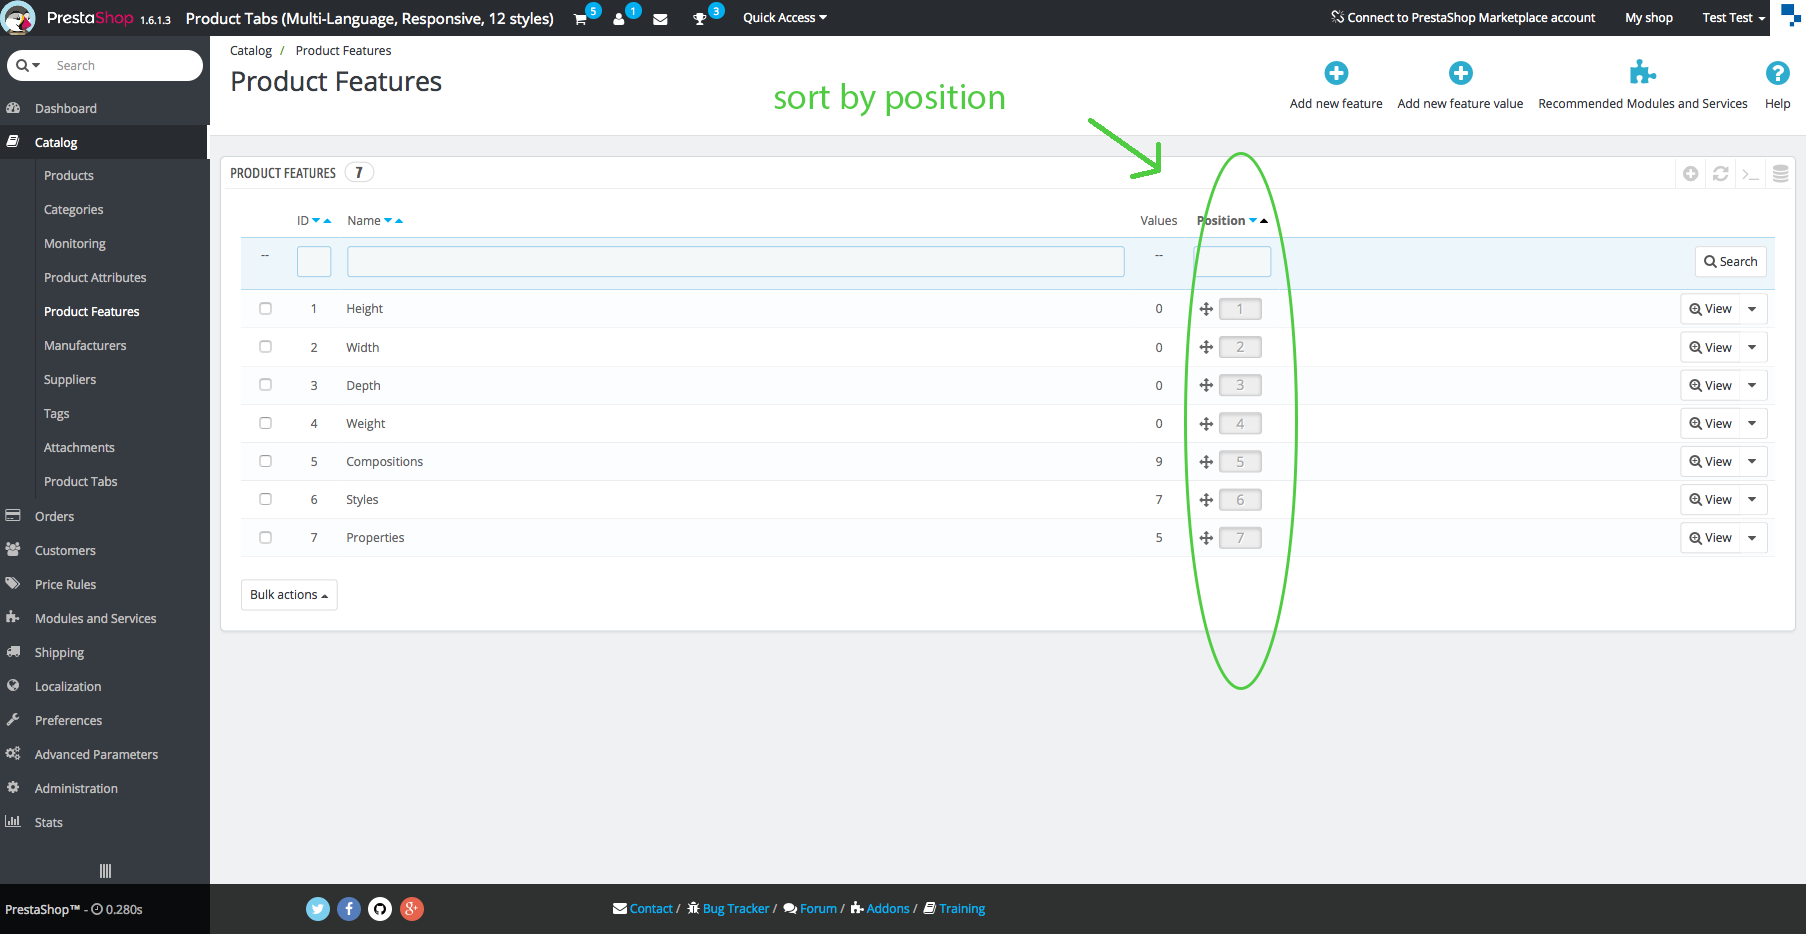
Task: Focus the ID filter input field
Action: (314, 262)
